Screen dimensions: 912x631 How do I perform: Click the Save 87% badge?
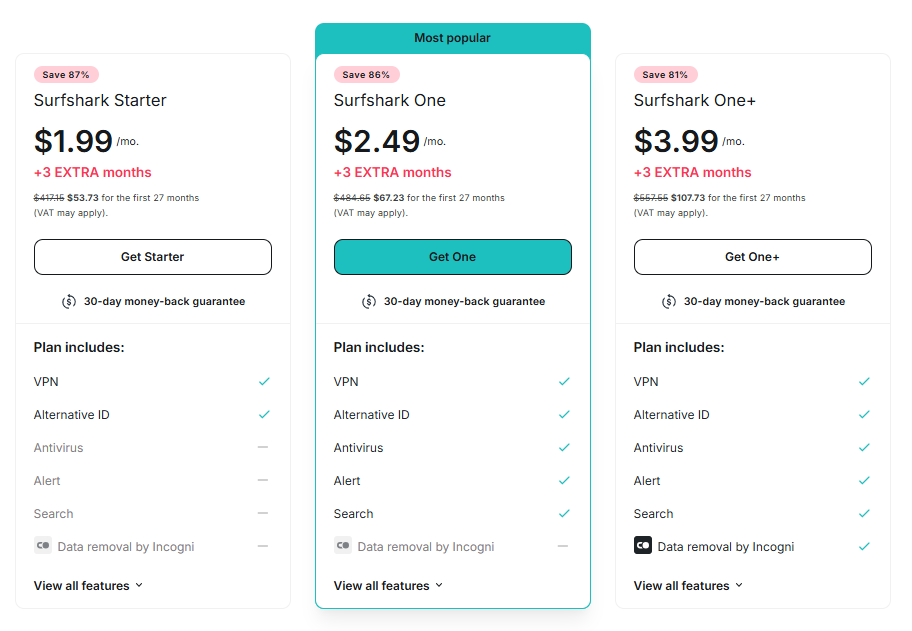[x=66, y=75]
